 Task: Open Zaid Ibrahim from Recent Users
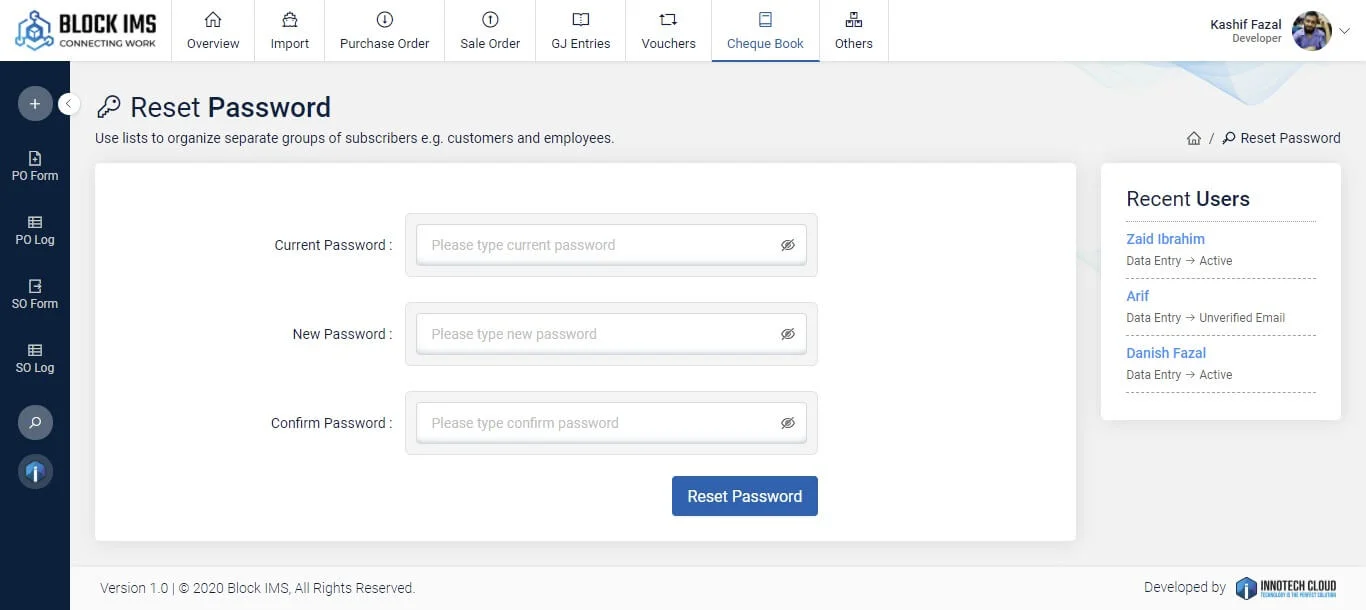[1165, 239]
